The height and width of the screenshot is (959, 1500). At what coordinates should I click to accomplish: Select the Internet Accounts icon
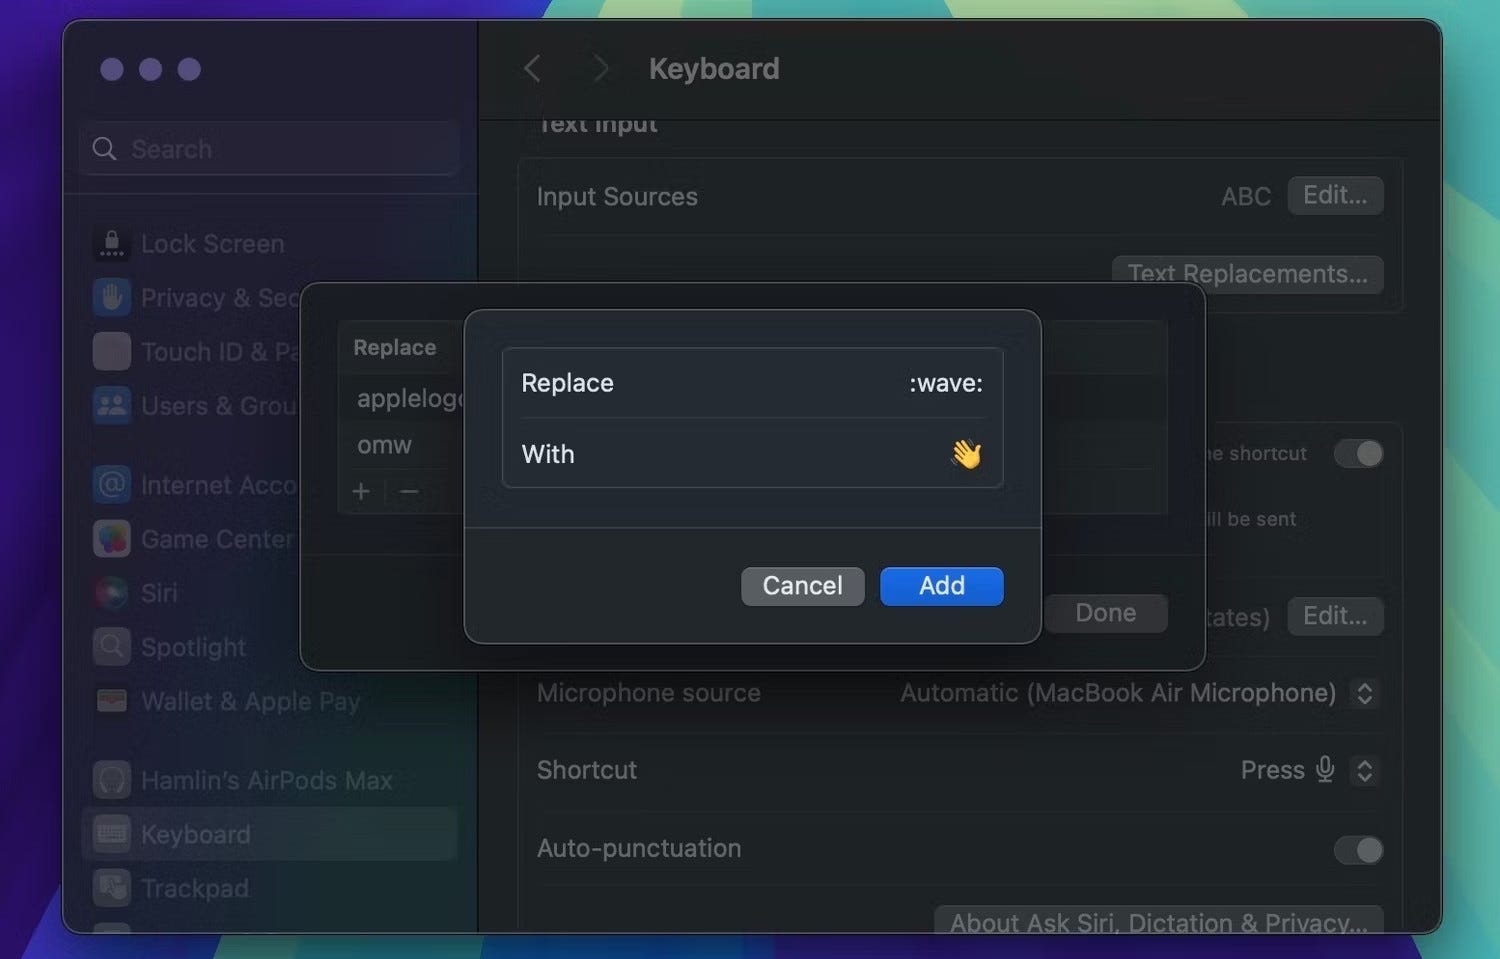tap(112, 484)
